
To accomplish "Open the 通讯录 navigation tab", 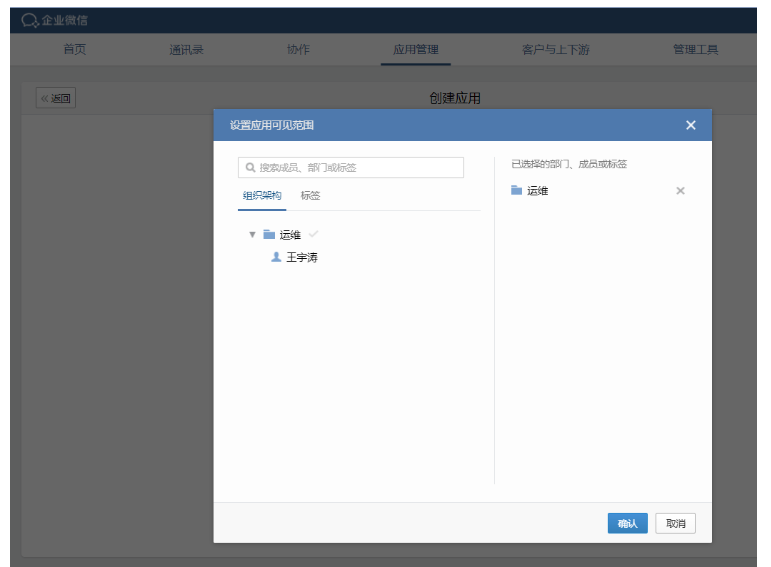I will (x=186, y=49).
